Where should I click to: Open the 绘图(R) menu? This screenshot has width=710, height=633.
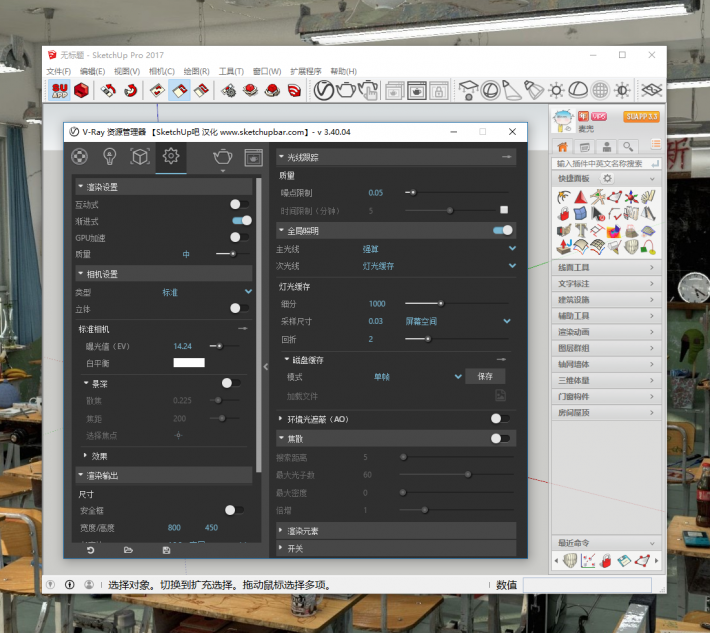pyautogui.click(x=197, y=72)
